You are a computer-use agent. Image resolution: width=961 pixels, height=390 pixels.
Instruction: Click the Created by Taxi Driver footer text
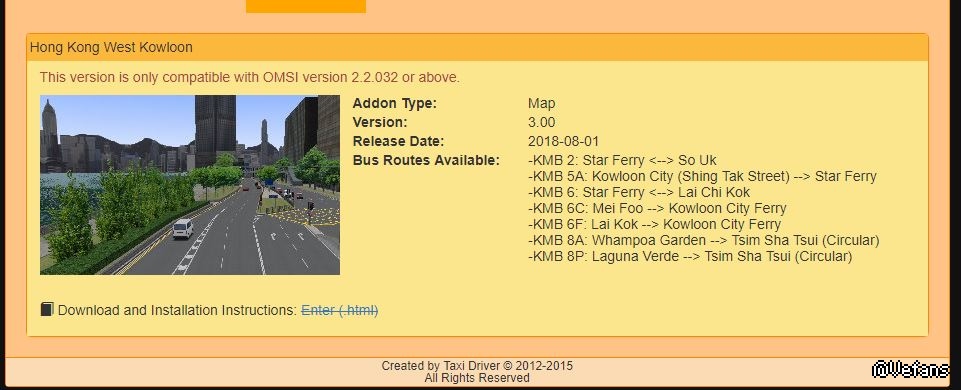pos(477,366)
